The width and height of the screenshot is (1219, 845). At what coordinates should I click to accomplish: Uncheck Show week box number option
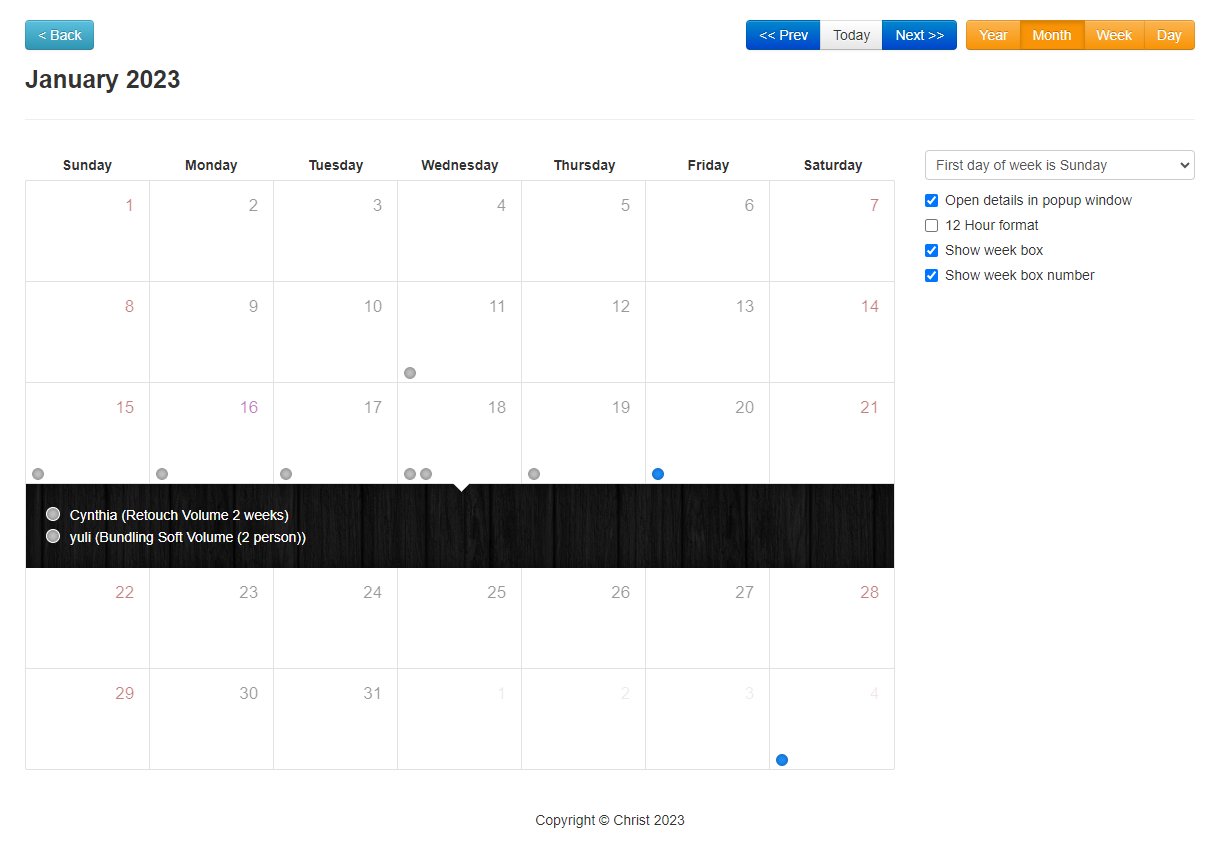[x=932, y=275]
